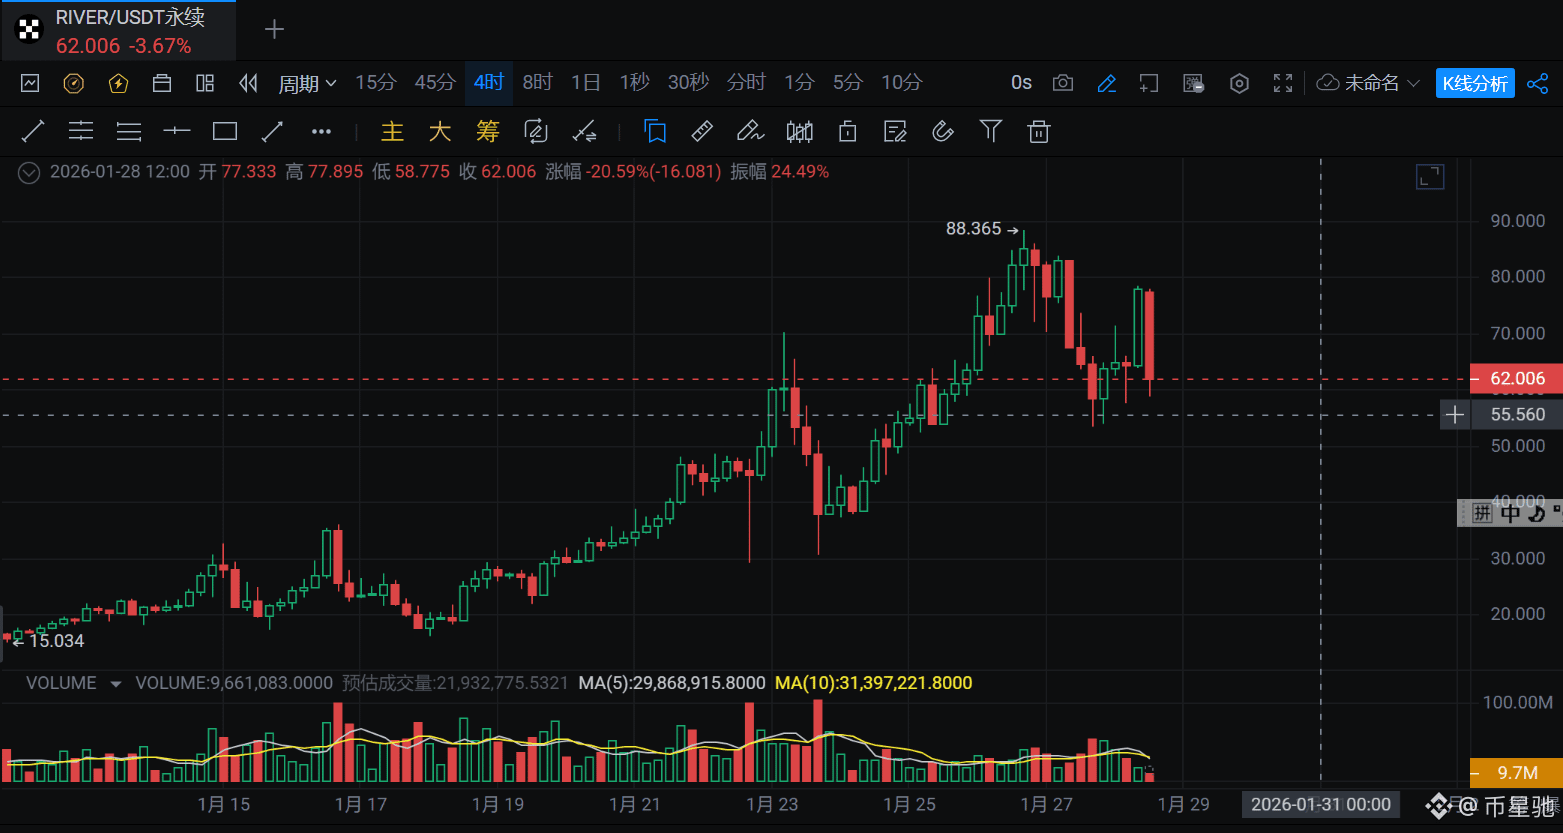Viewport: 1563px width, 833px height.
Task: Open more drawing tools ellipsis
Action: tap(321, 131)
